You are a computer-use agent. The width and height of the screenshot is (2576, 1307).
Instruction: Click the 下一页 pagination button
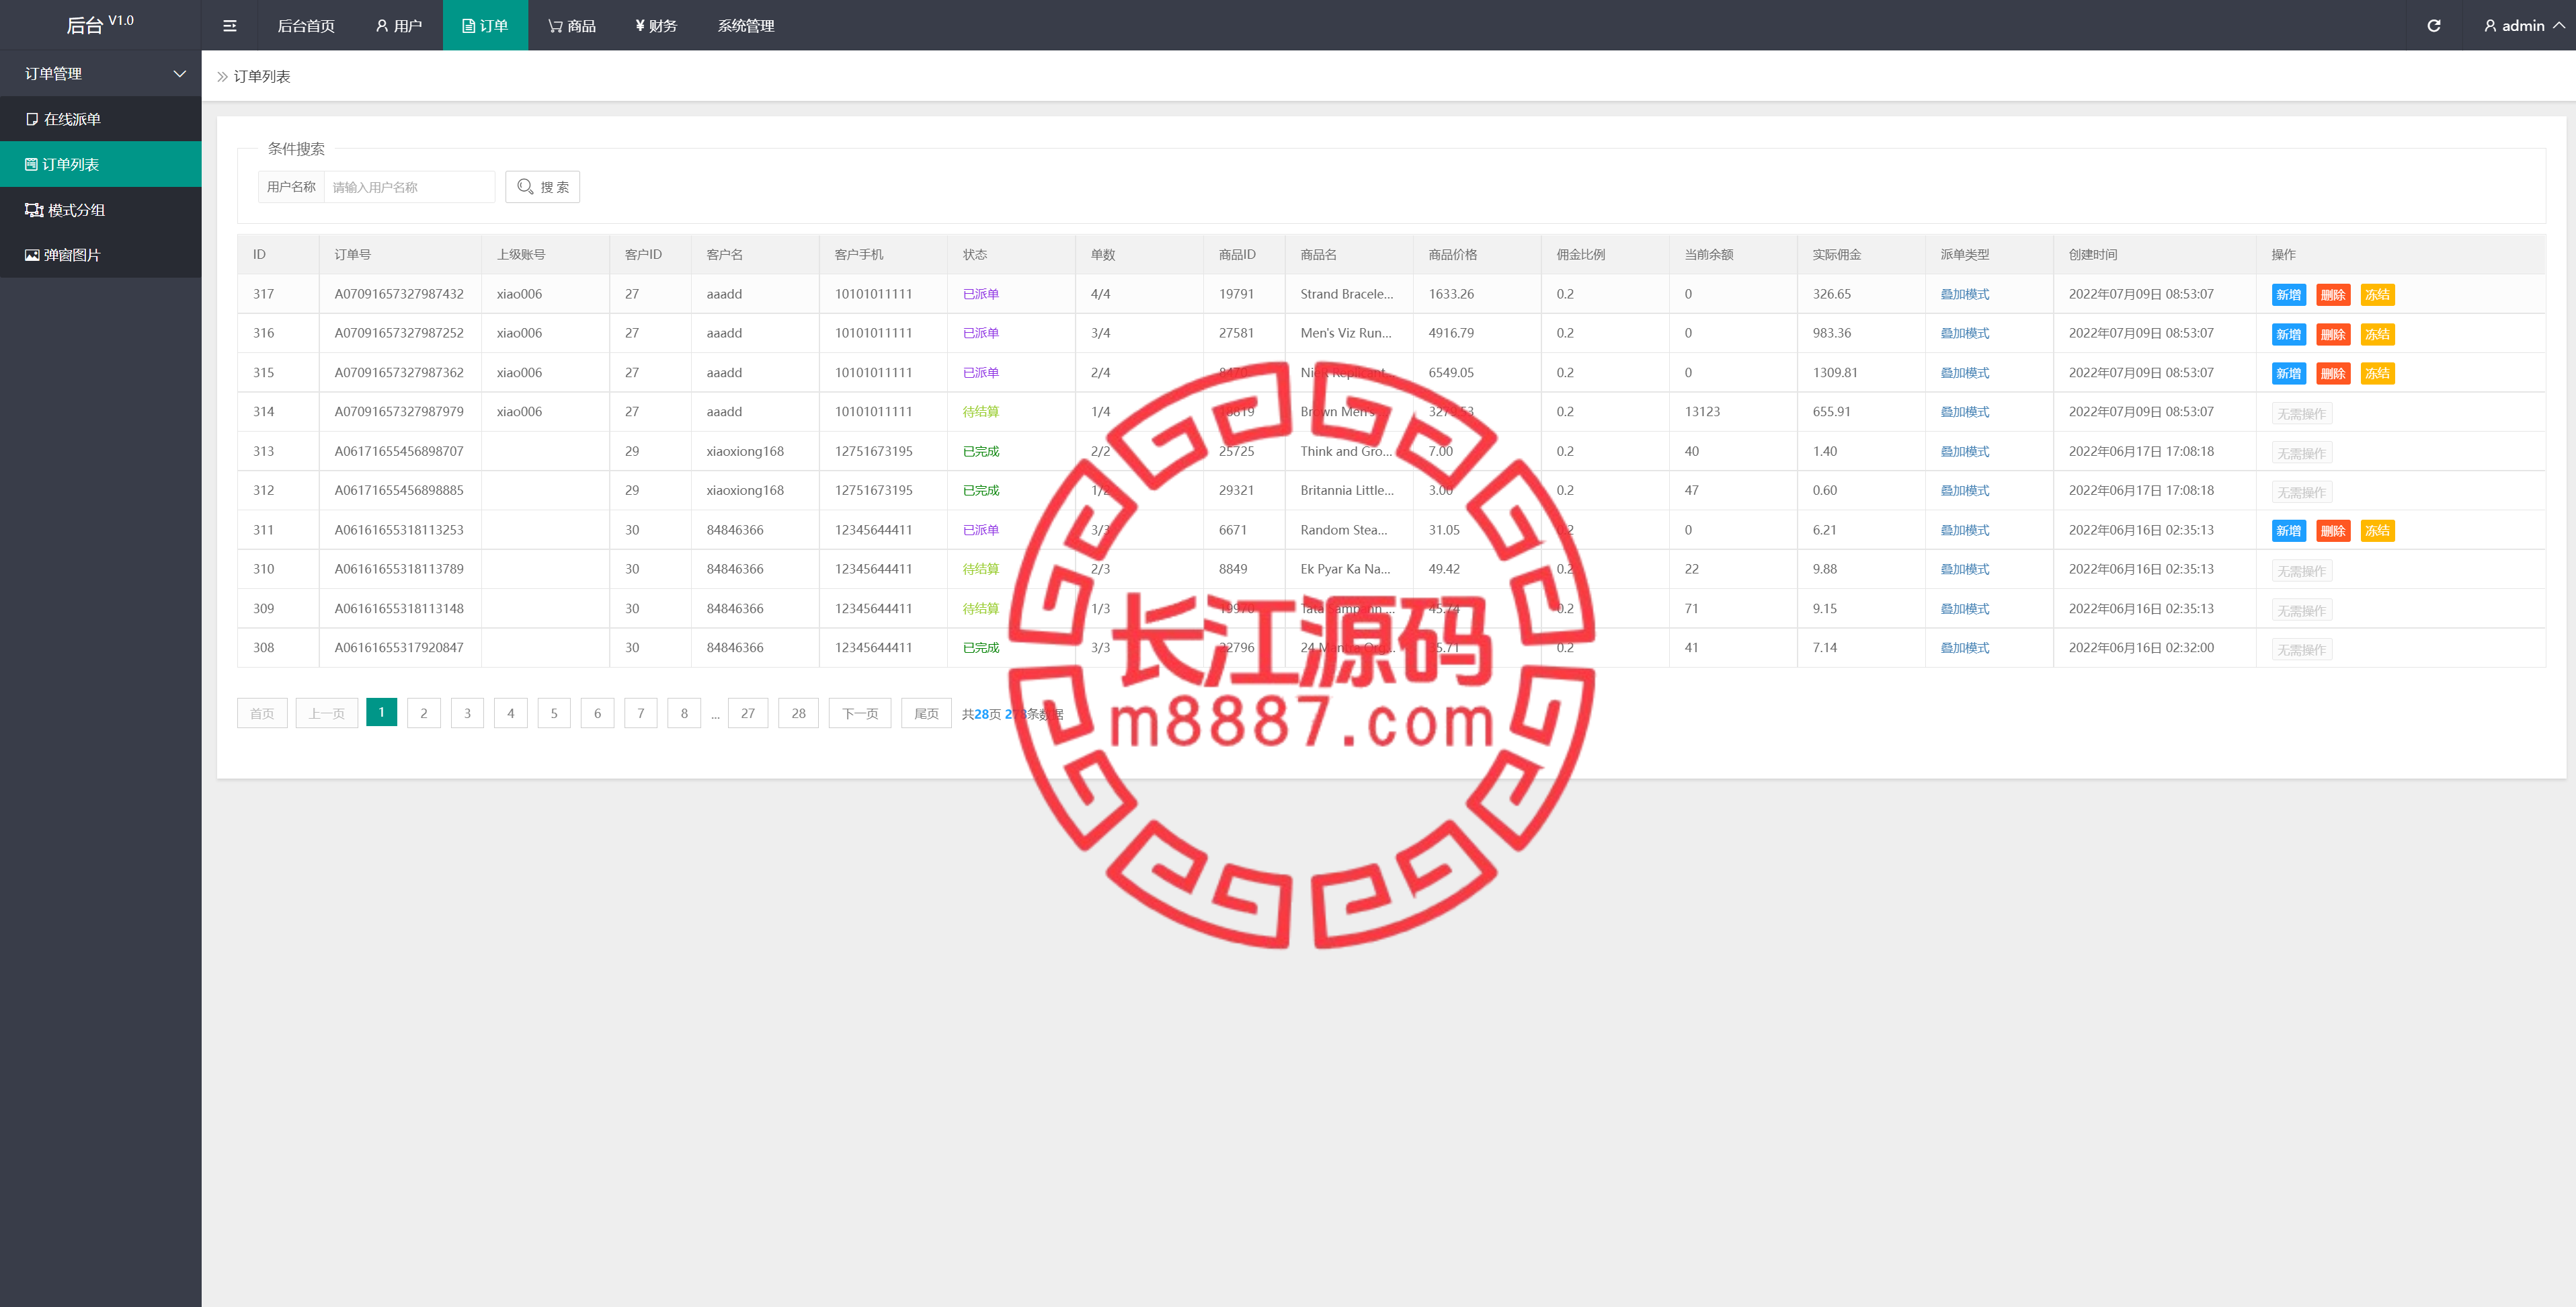[860, 713]
